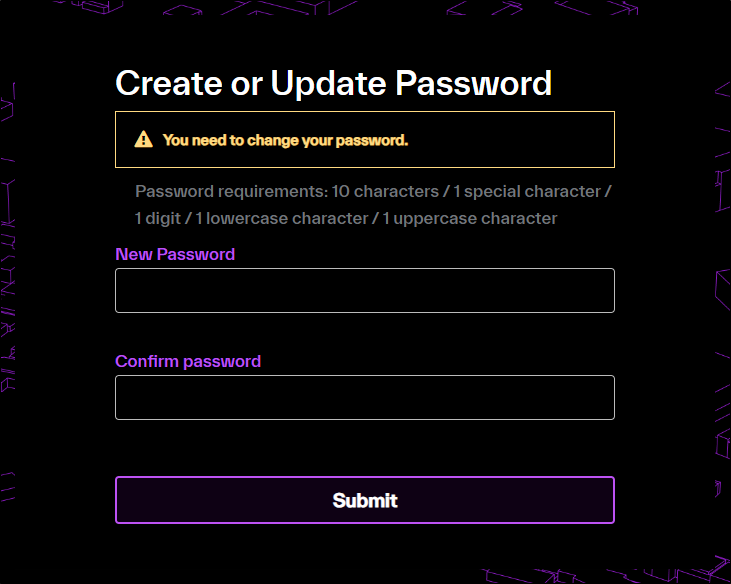The width and height of the screenshot is (731, 584).
Task: Click the "Confirm password" field label
Action: tap(188, 361)
